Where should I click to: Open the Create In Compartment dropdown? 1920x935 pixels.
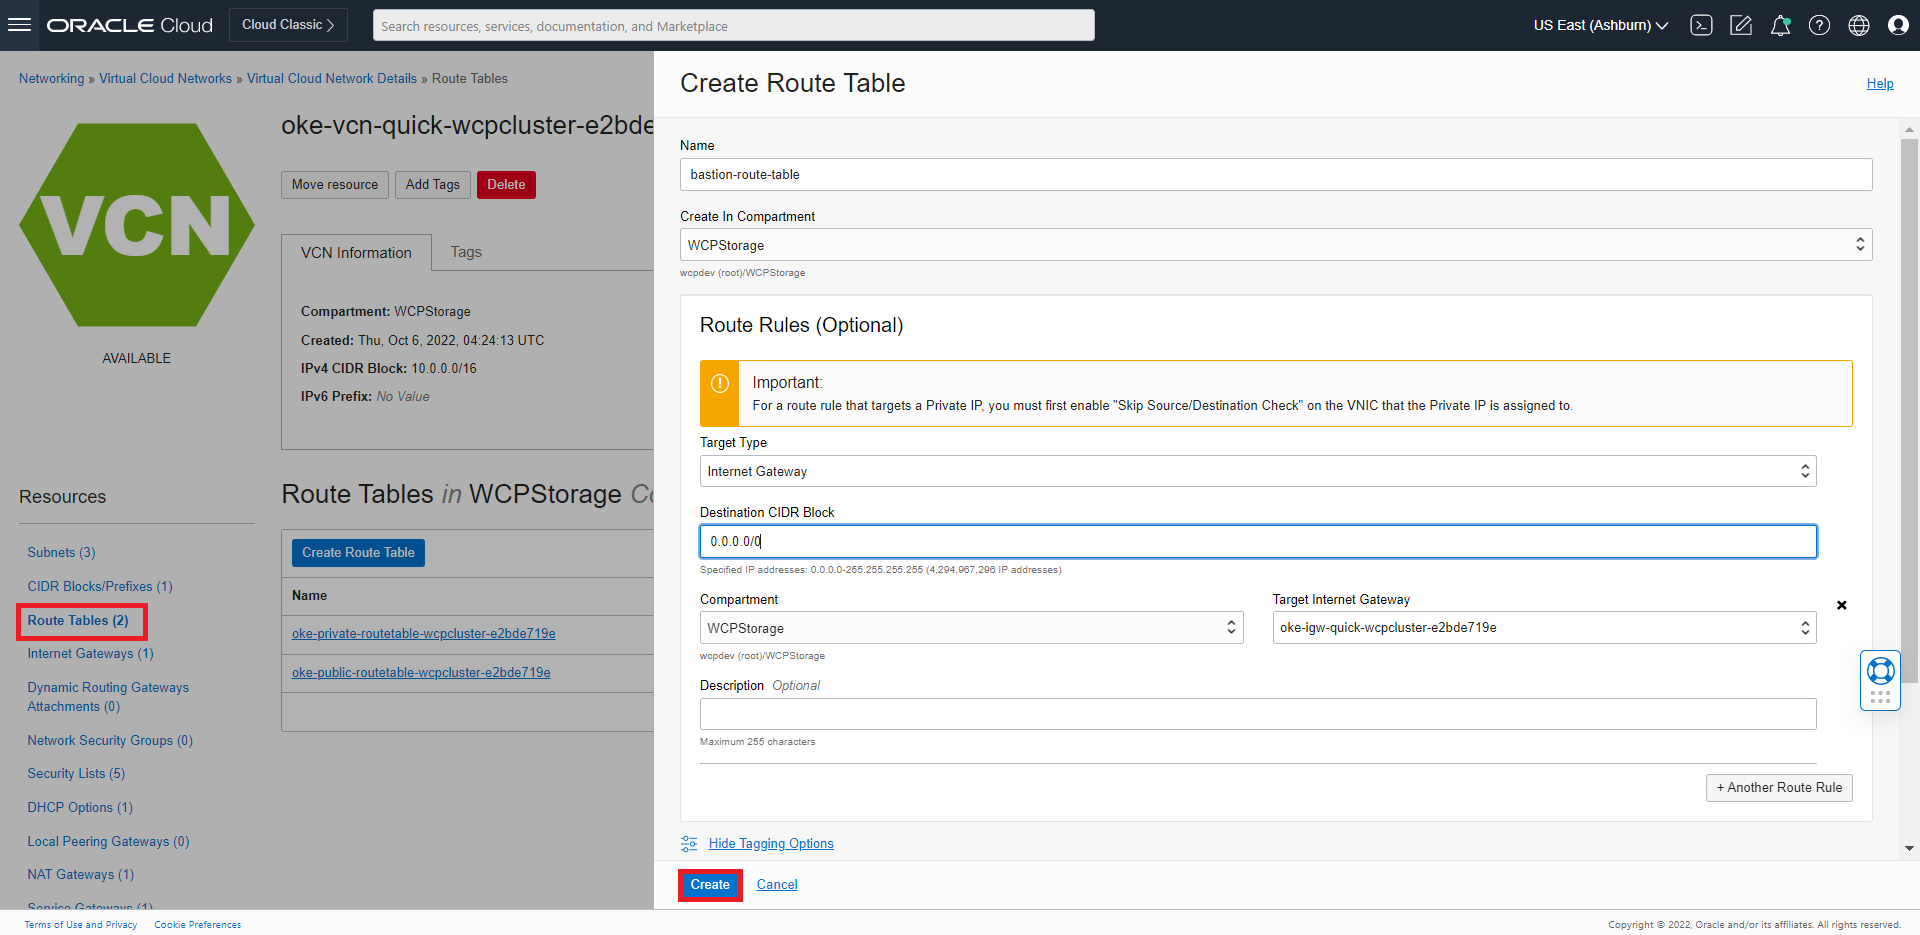coord(1275,245)
